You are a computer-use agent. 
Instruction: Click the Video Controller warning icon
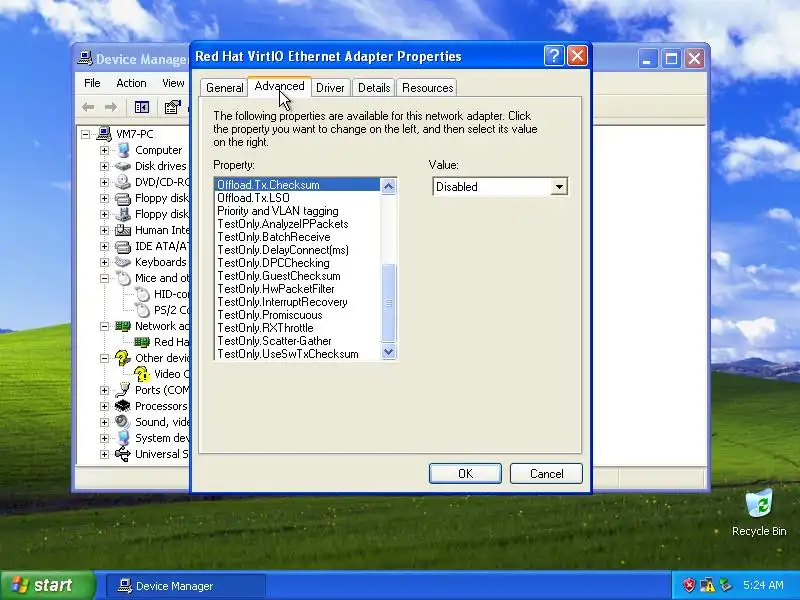(142, 374)
